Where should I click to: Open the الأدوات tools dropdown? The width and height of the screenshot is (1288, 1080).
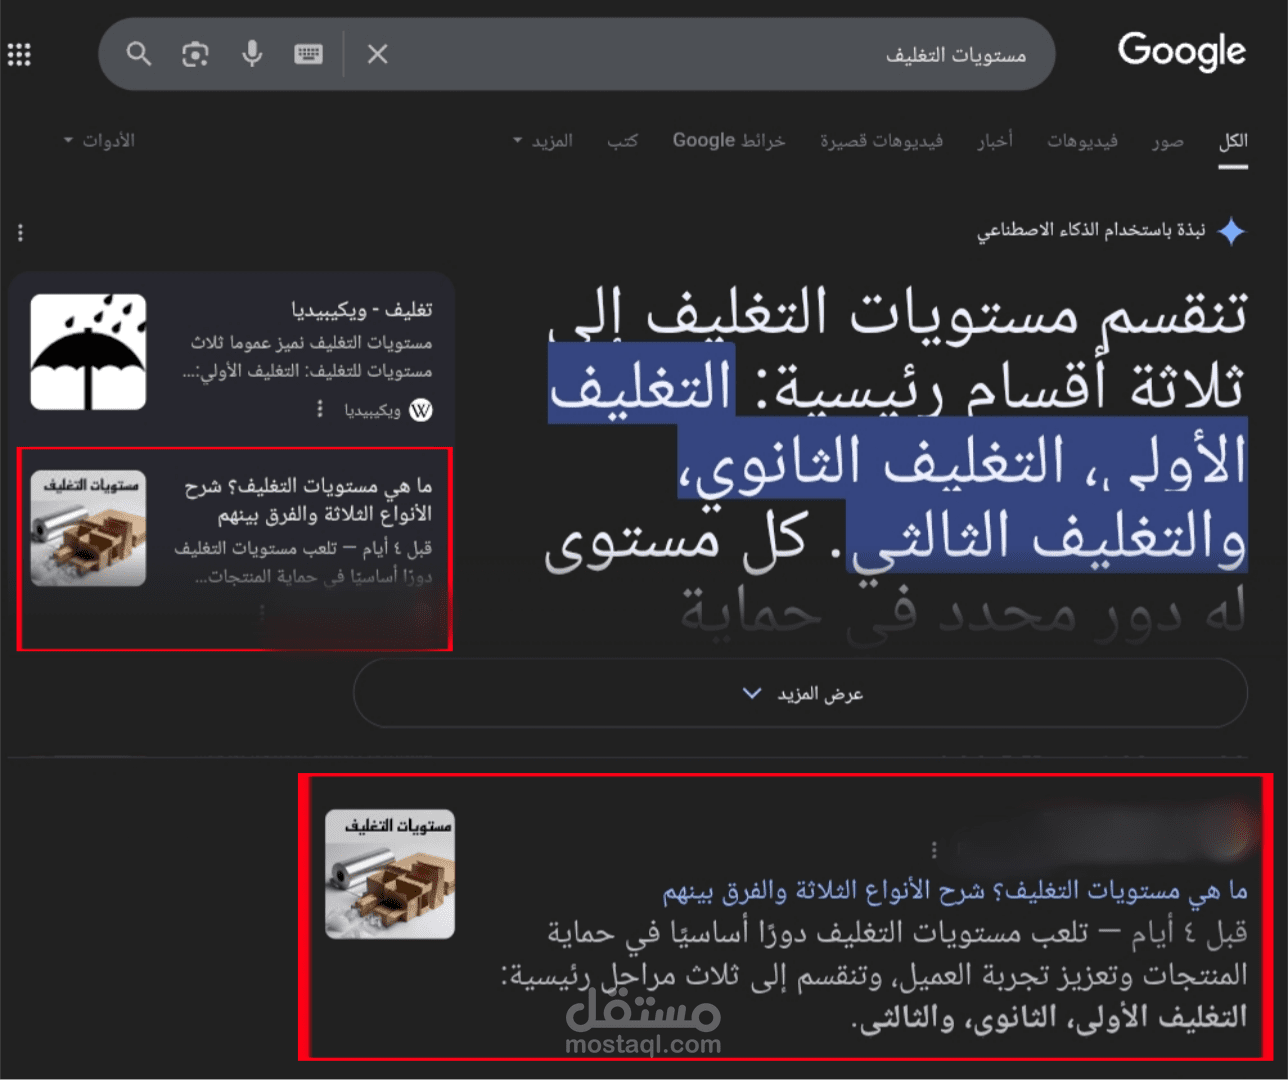[99, 141]
